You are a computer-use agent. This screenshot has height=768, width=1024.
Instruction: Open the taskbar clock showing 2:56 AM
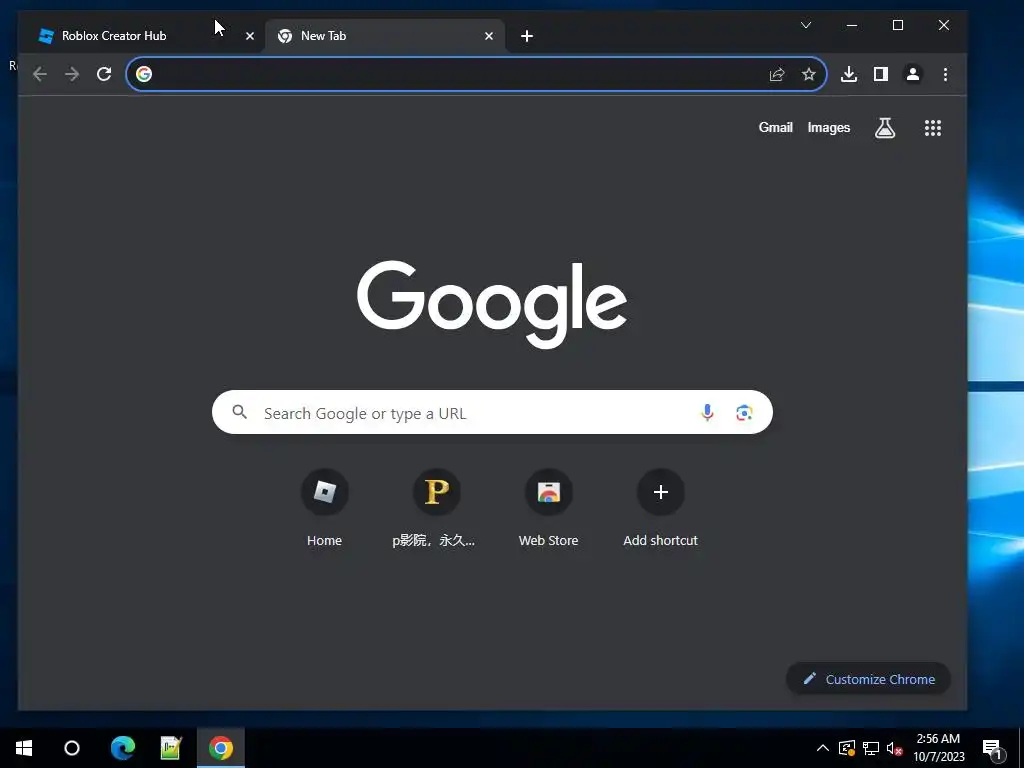click(x=938, y=748)
